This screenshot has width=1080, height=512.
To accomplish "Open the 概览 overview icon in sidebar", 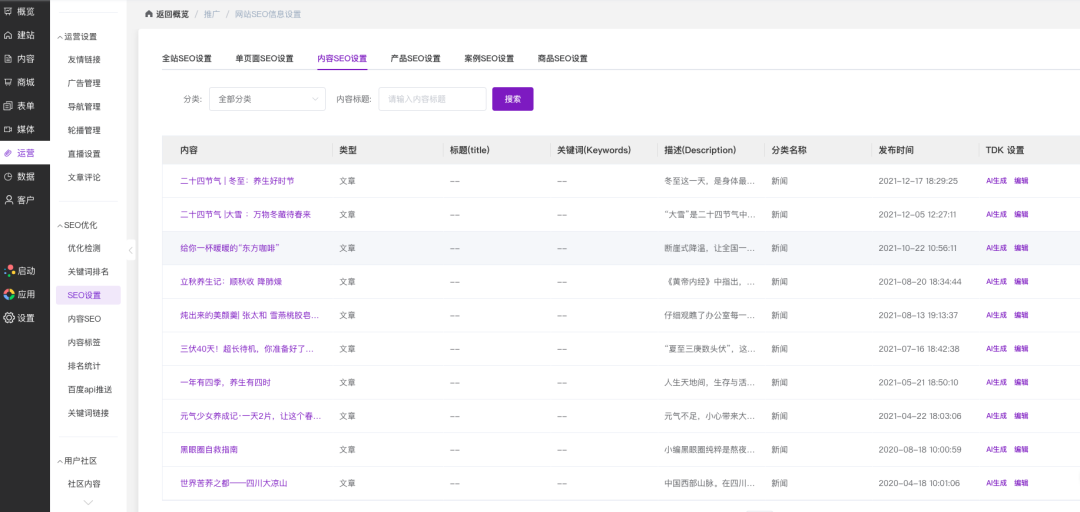I will coord(9,12).
